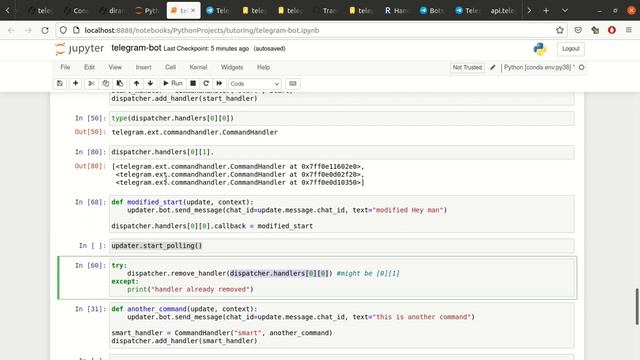Move selected cell down with arrow icon
Viewport: 640px width, 360px height.
tap(150, 84)
